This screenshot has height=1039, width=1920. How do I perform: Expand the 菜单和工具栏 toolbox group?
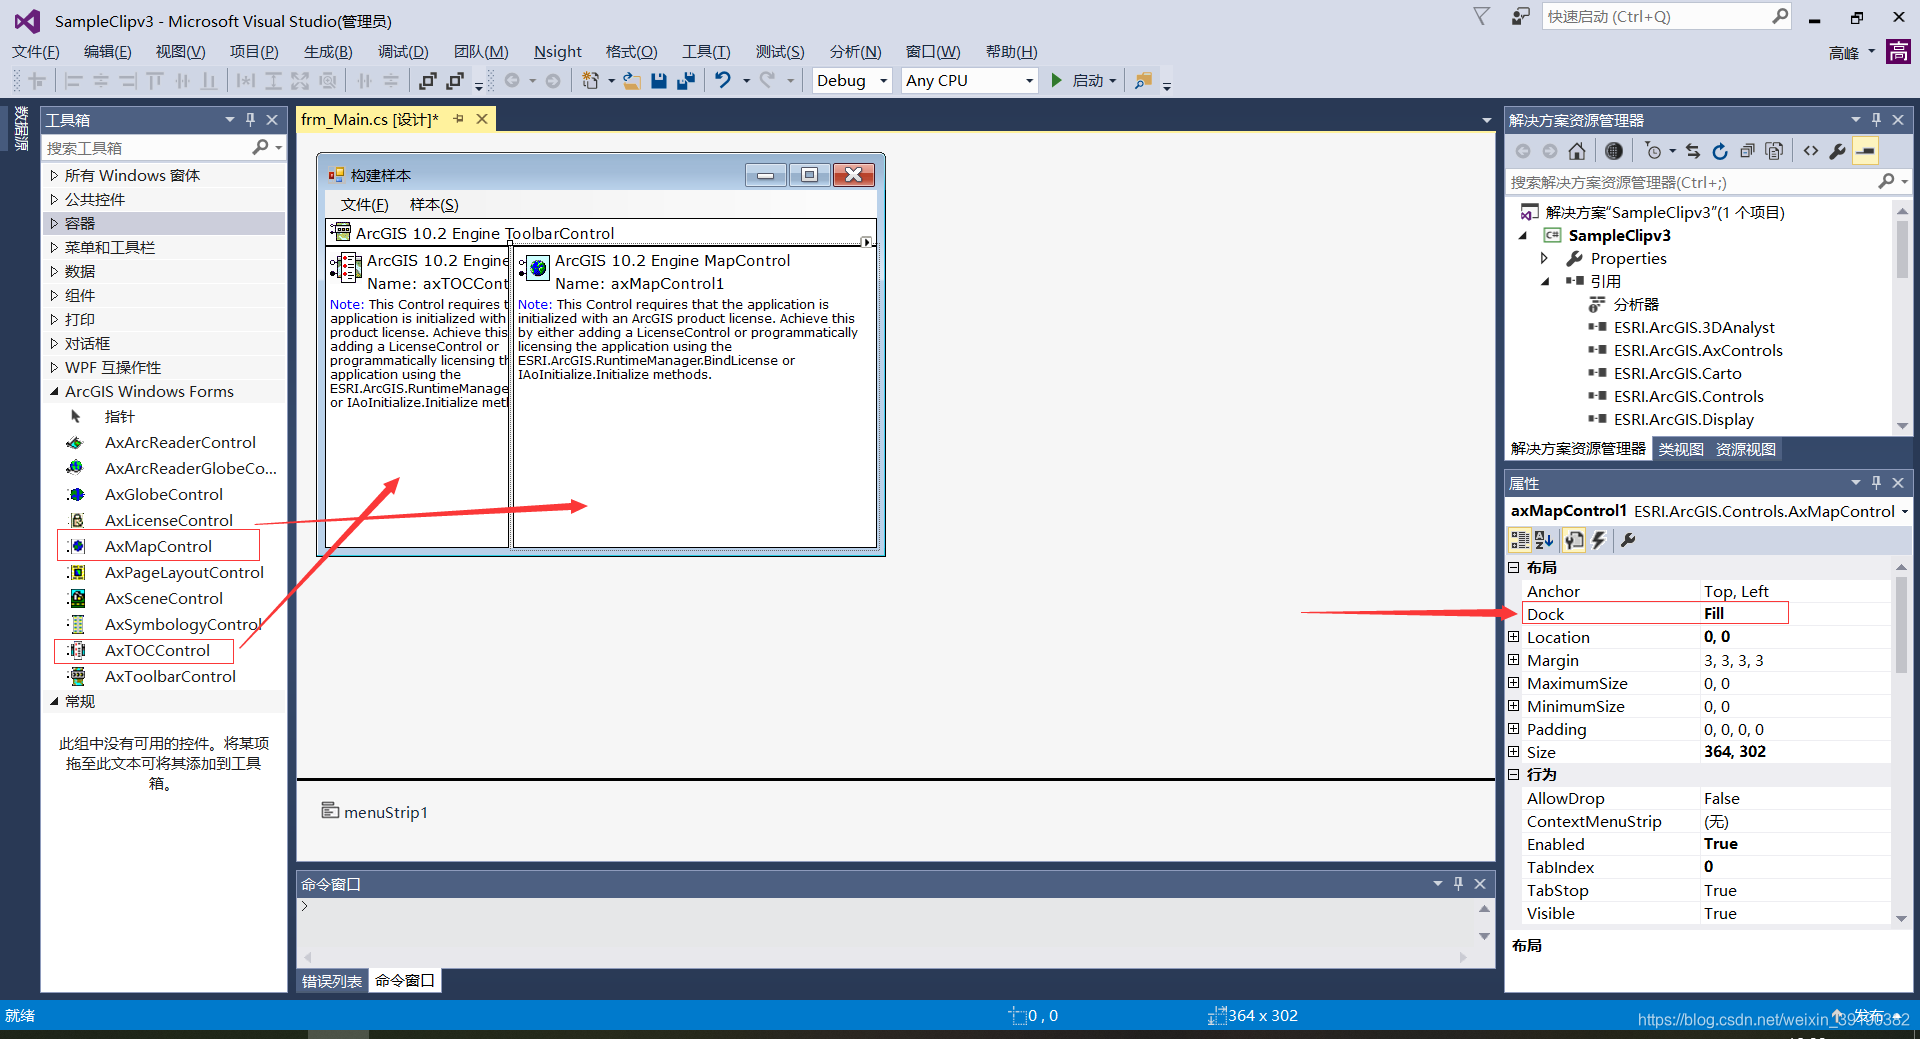click(x=55, y=247)
